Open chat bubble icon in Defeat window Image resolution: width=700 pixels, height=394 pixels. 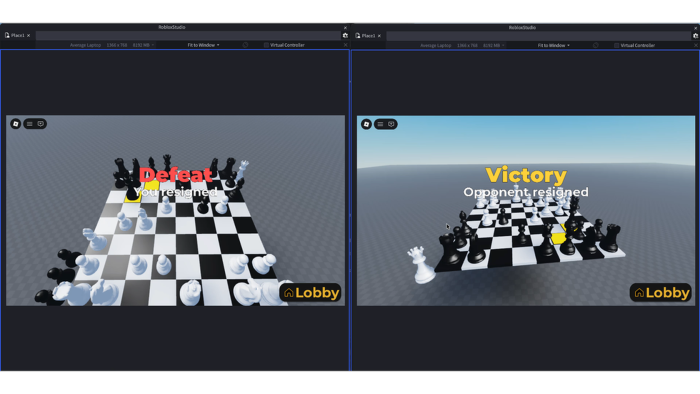pyautogui.click(x=41, y=124)
